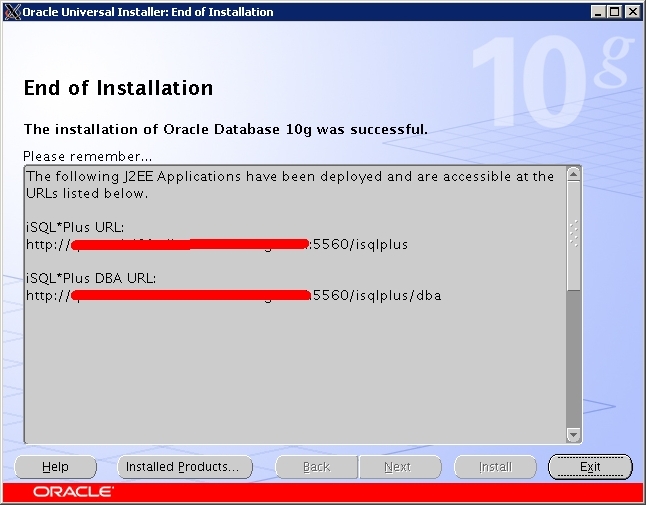The height and width of the screenshot is (505, 646).
Task: Click the Exit button
Action: click(590, 467)
